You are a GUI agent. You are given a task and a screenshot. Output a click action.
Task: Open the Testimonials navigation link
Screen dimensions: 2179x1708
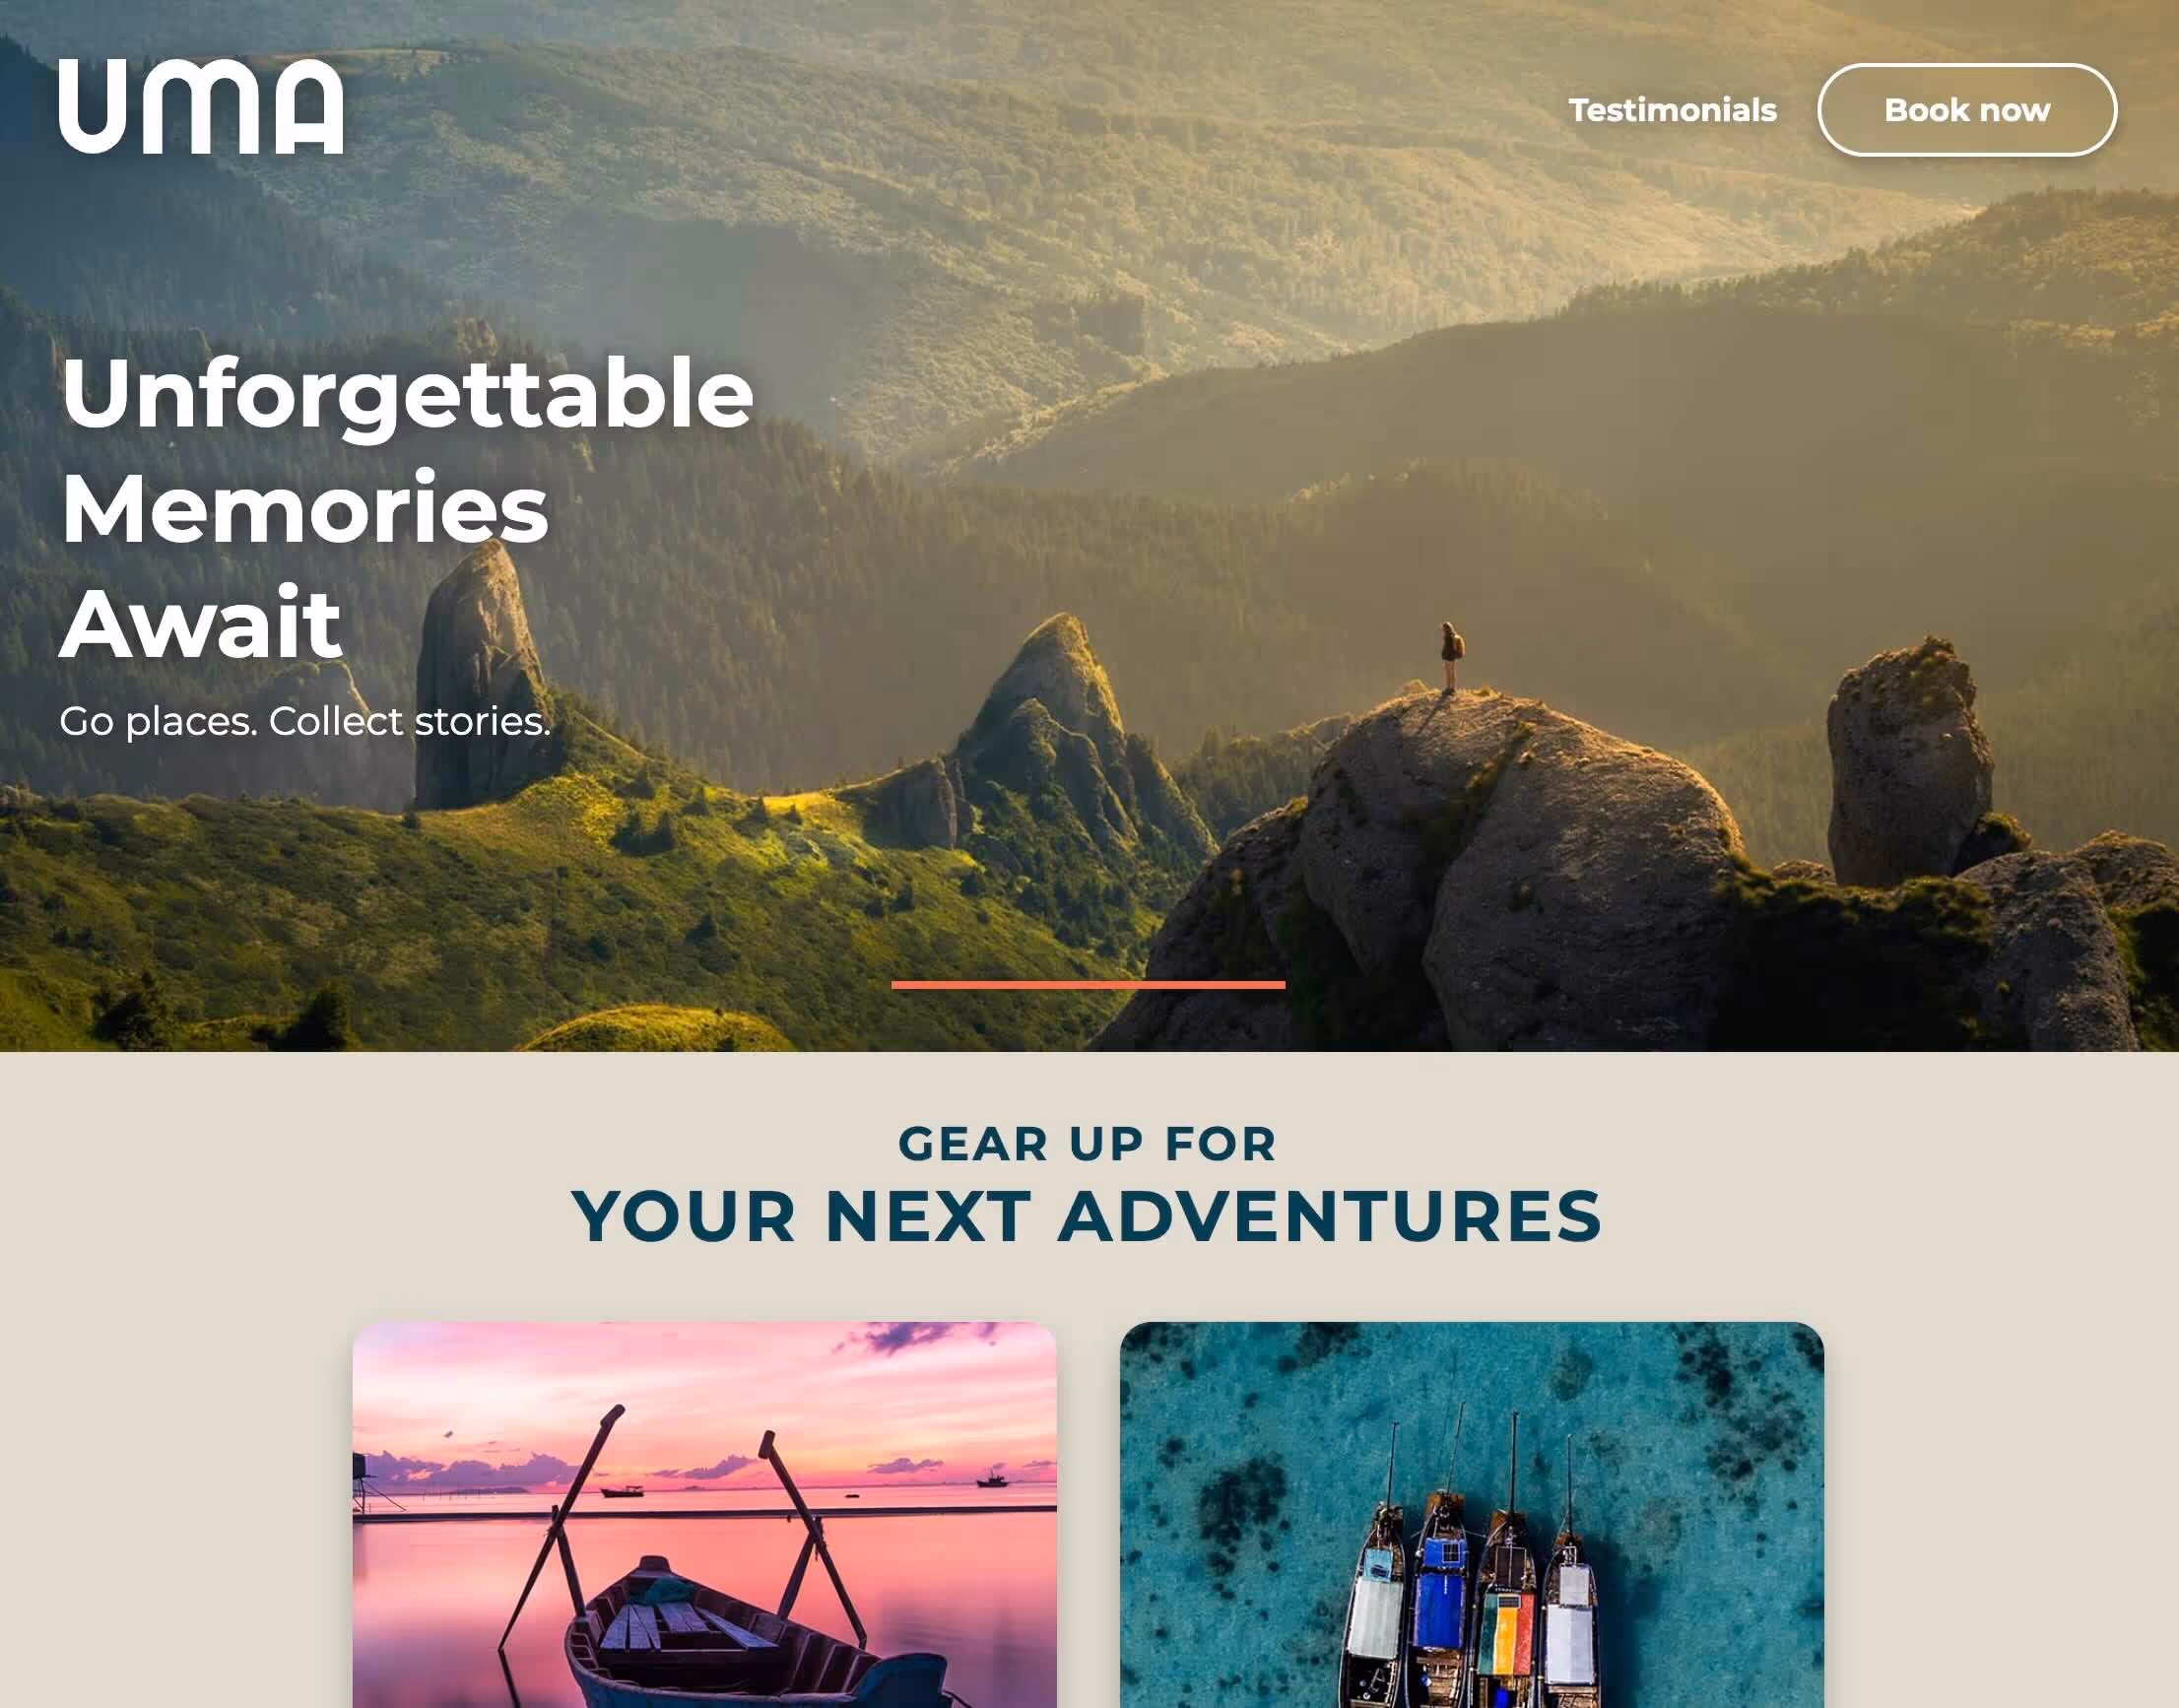[1672, 110]
